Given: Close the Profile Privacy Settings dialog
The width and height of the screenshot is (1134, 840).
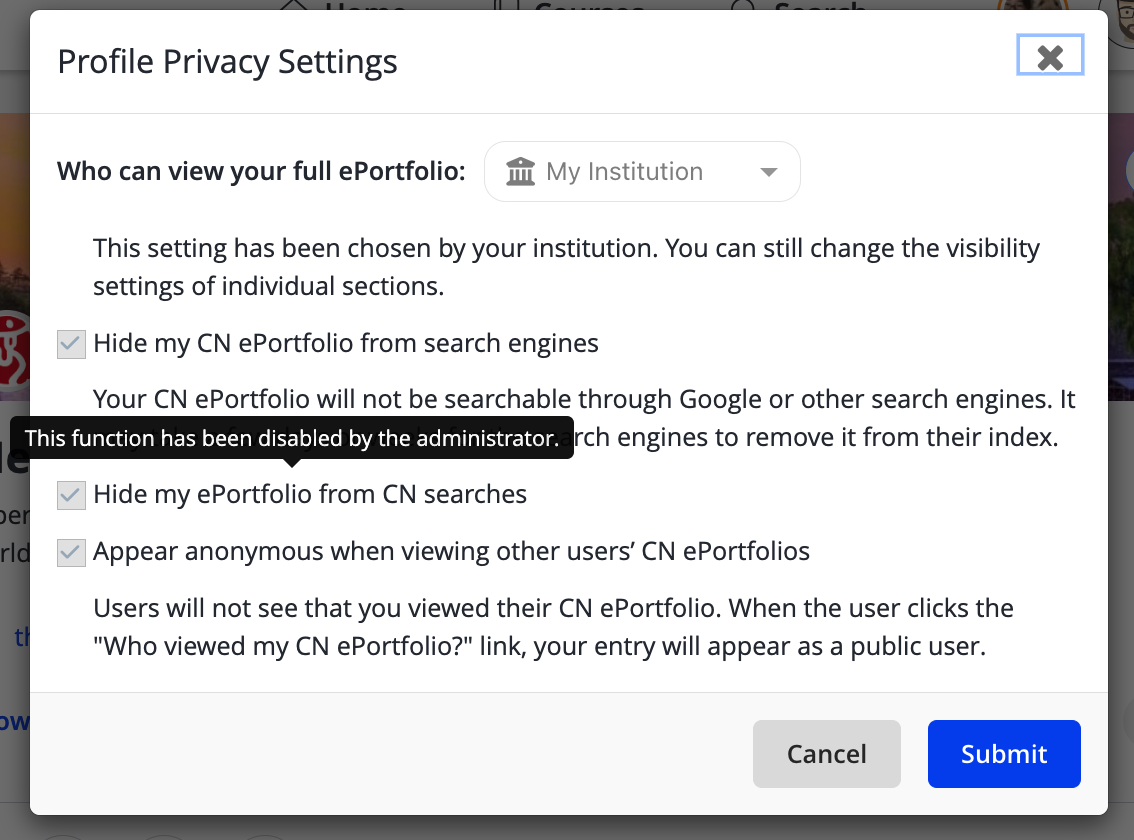Looking at the screenshot, I should click(1049, 55).
